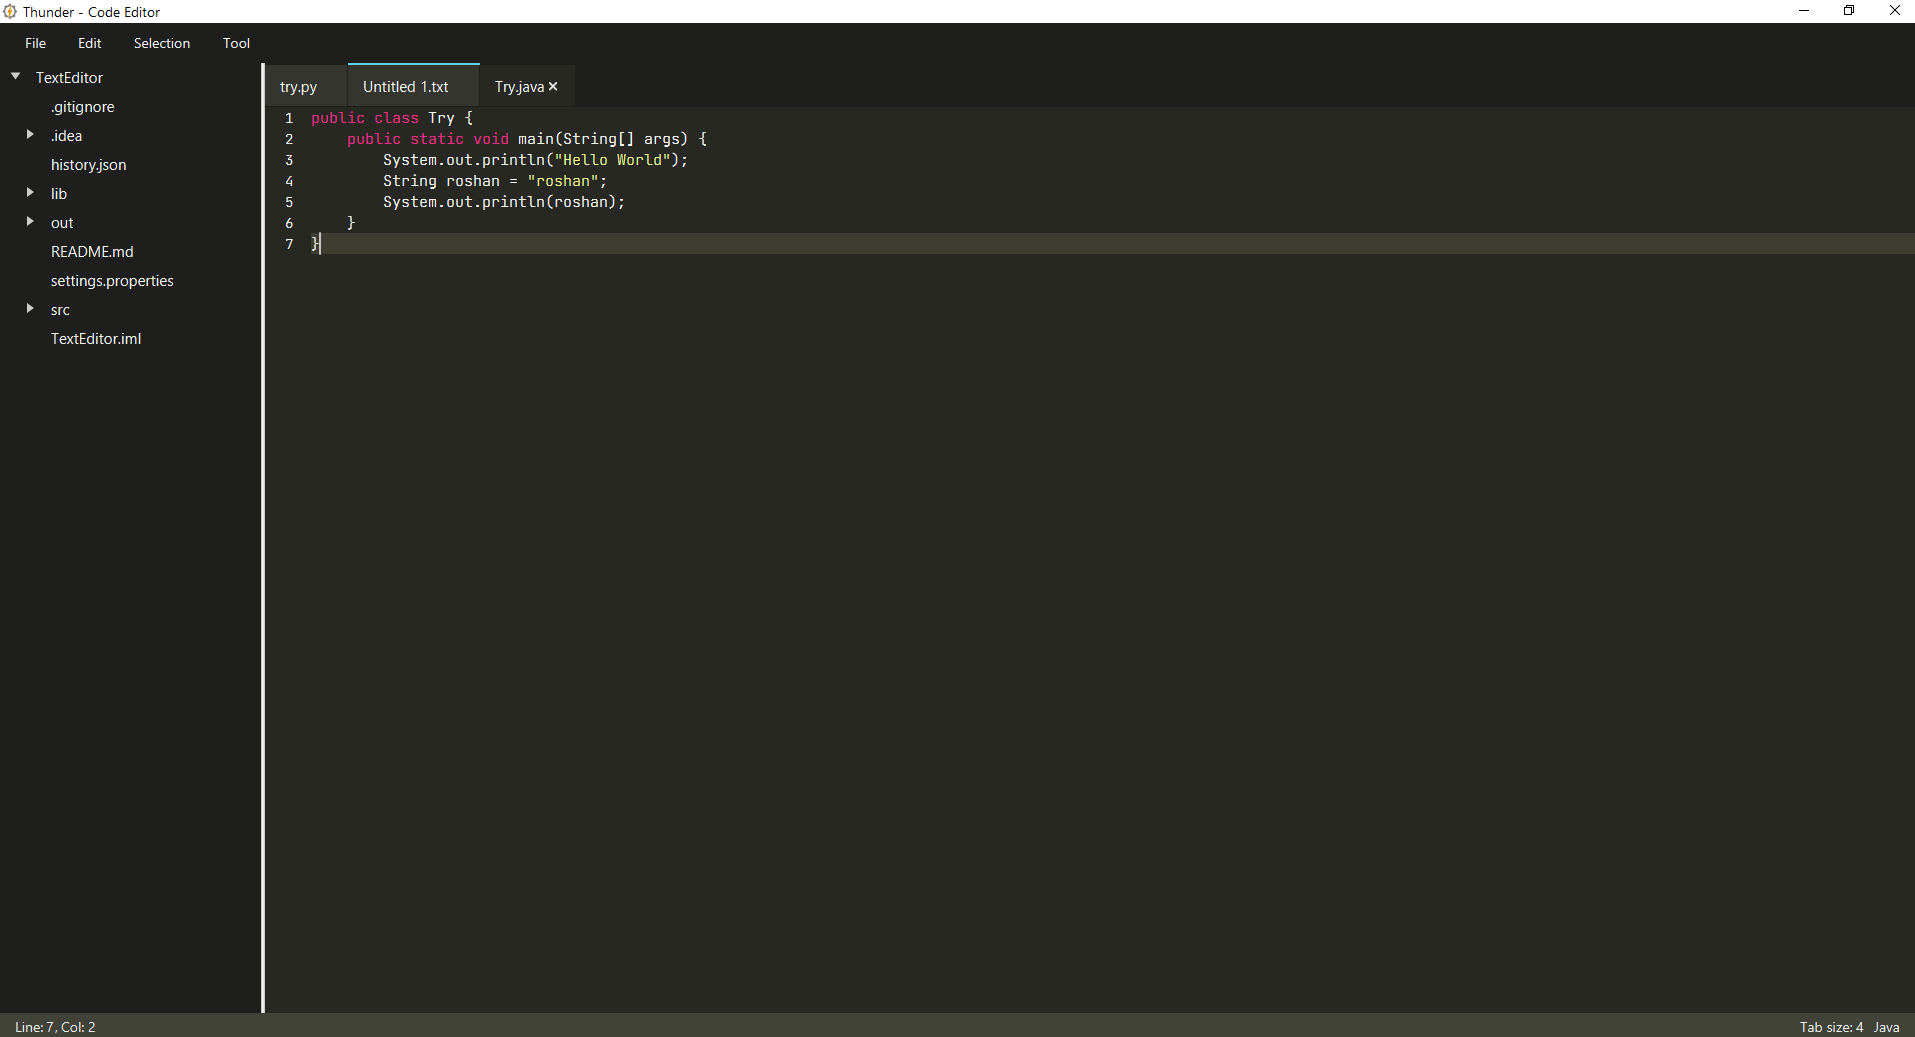Expand the .idea folder
1915x1037 pixels.
click(30, 135)
